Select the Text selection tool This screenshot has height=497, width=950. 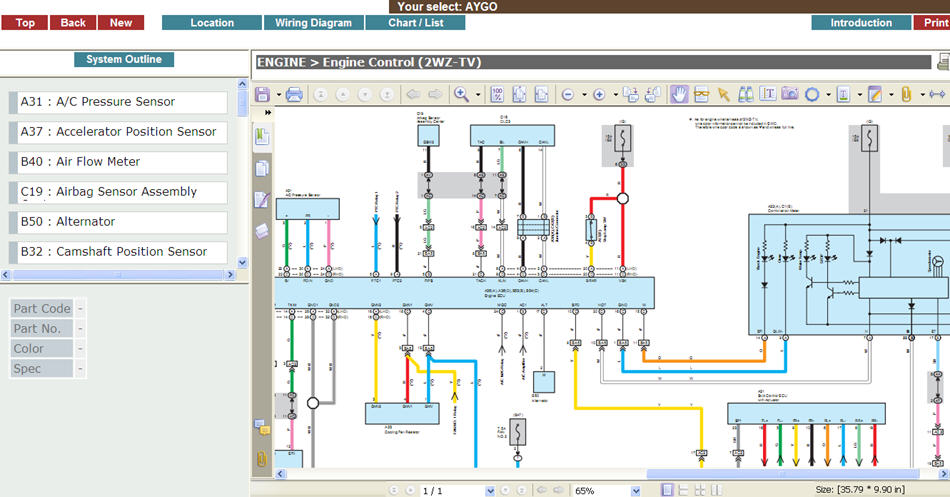[x=768, y=95]
